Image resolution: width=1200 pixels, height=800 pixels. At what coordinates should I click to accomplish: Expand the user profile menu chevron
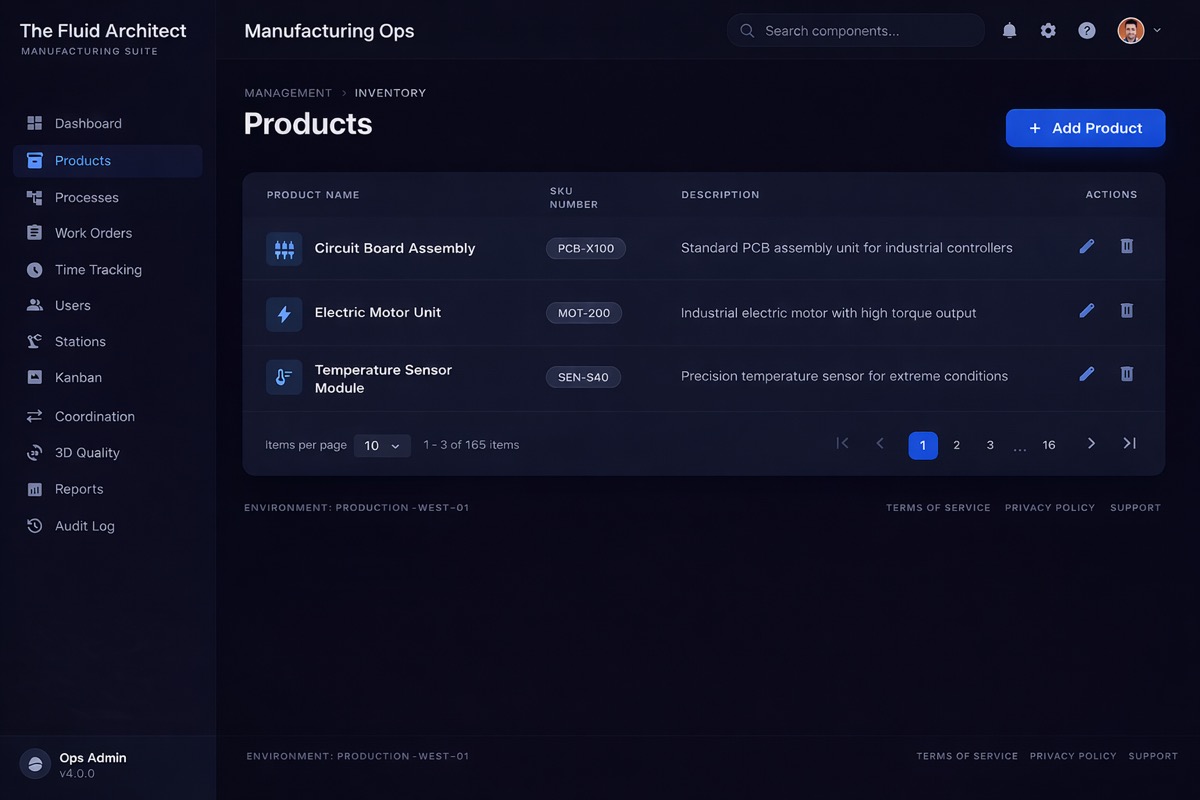[1157, 30]
